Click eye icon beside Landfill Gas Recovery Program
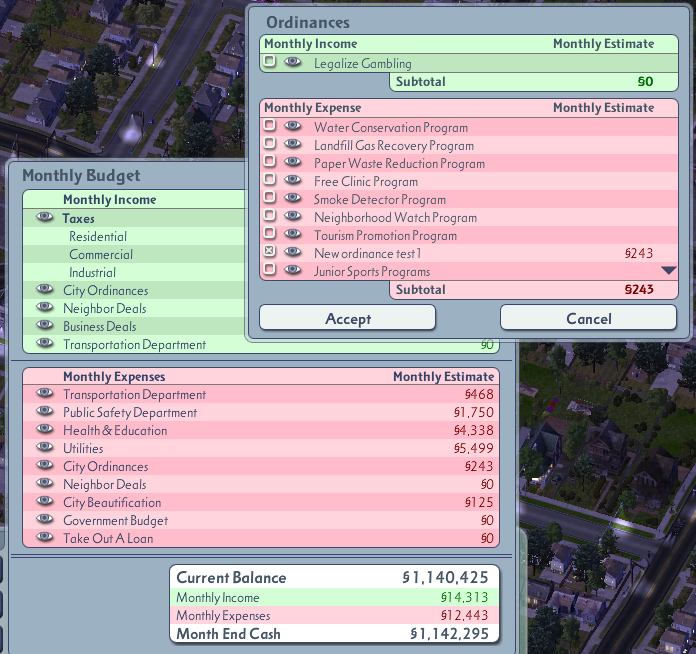The image size is (696, 654). [x=292, y=144]
